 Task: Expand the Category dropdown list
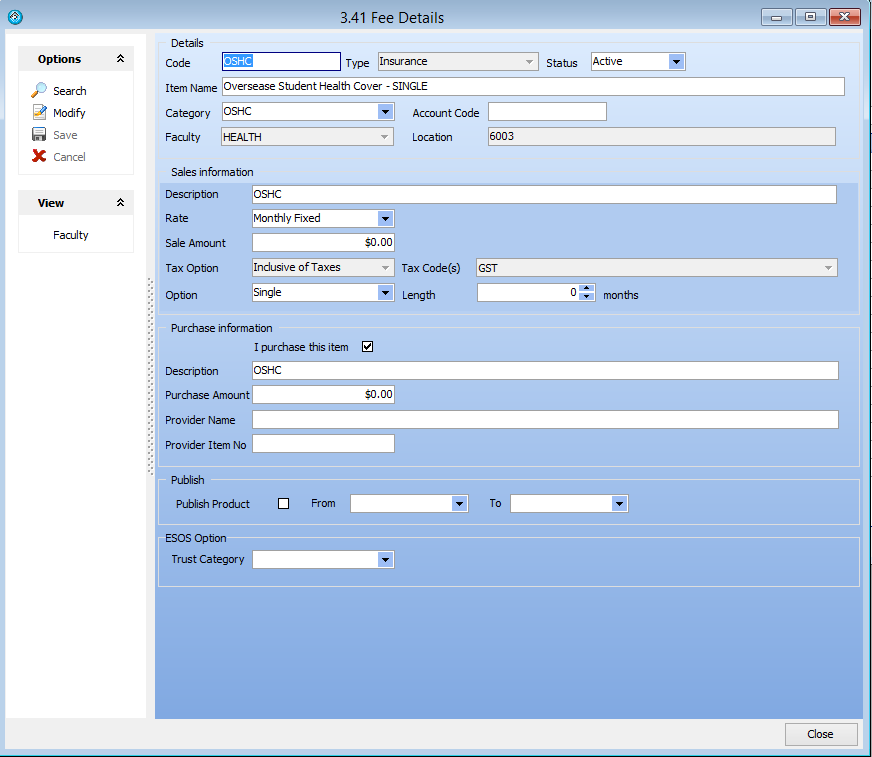[x=385, y=112]
